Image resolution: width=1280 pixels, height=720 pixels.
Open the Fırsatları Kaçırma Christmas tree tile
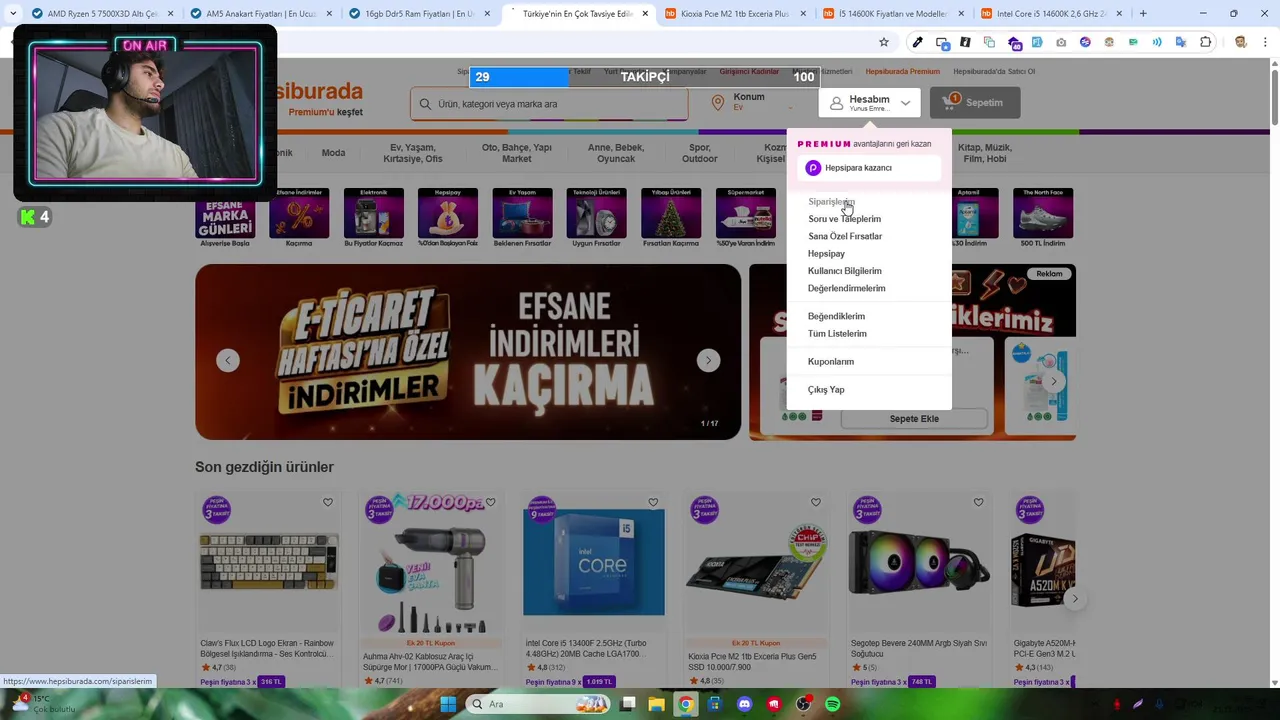click(671, 217)
